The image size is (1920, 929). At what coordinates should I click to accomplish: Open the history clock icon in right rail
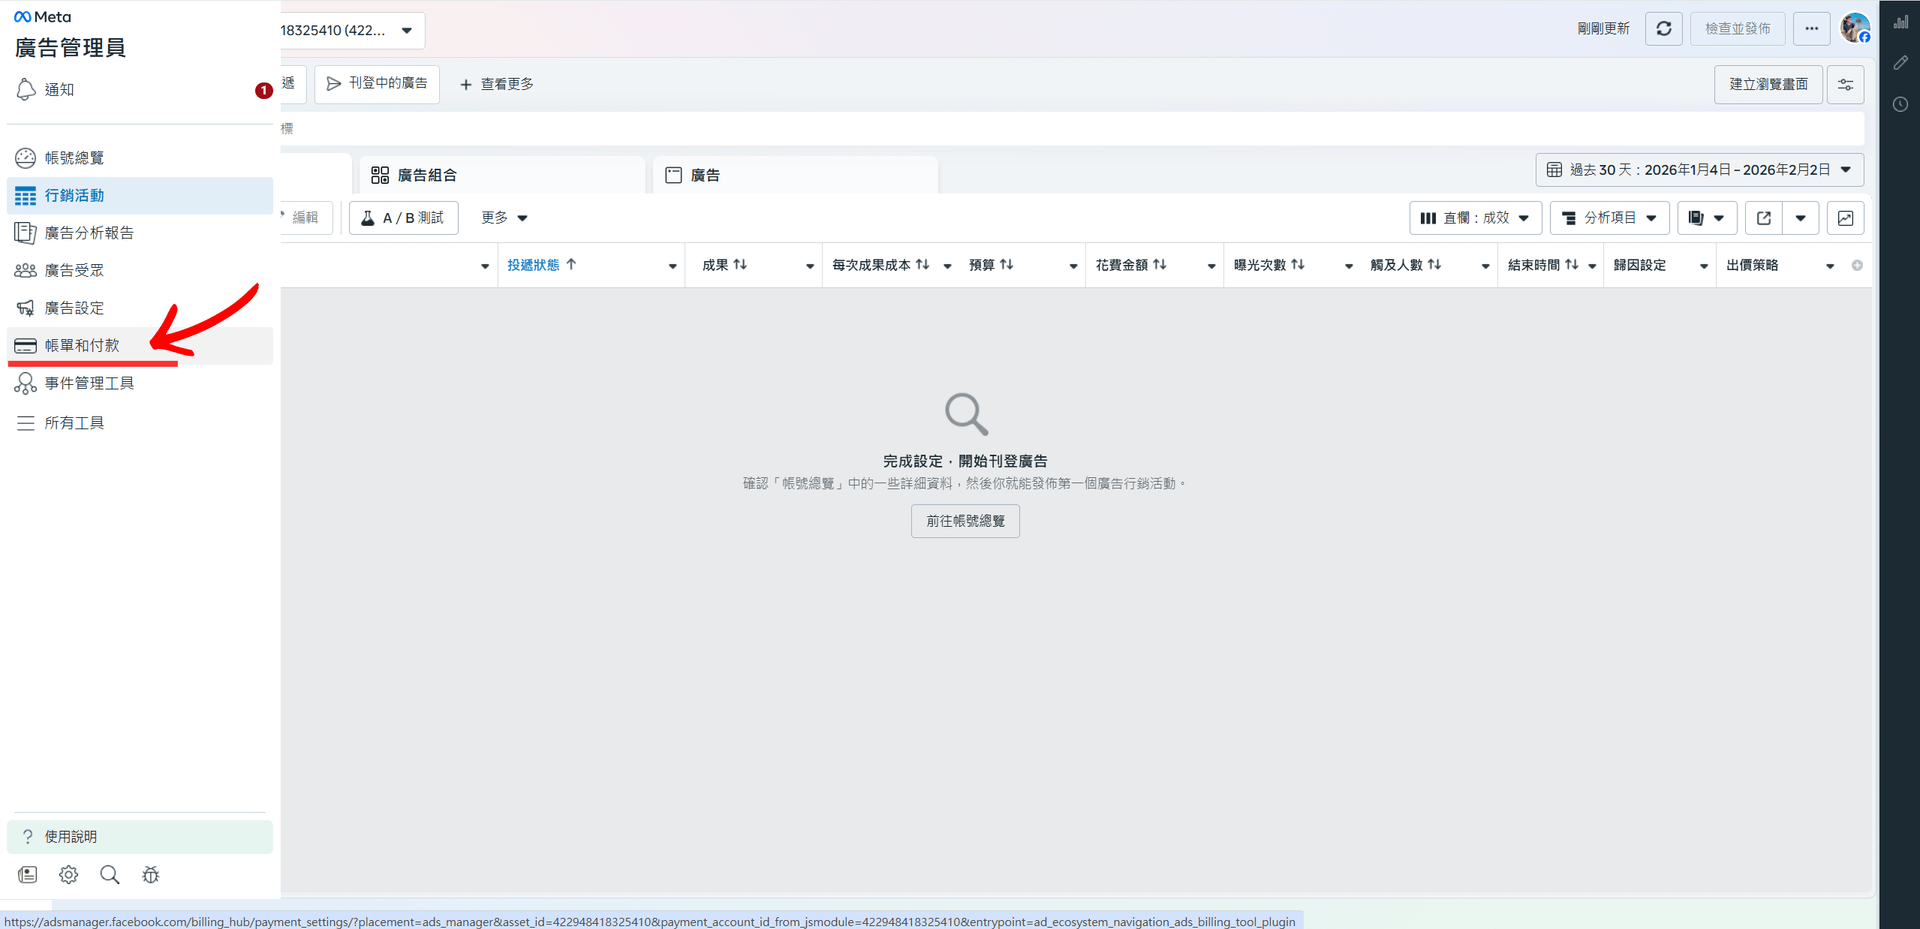(x=1900, y=104)
